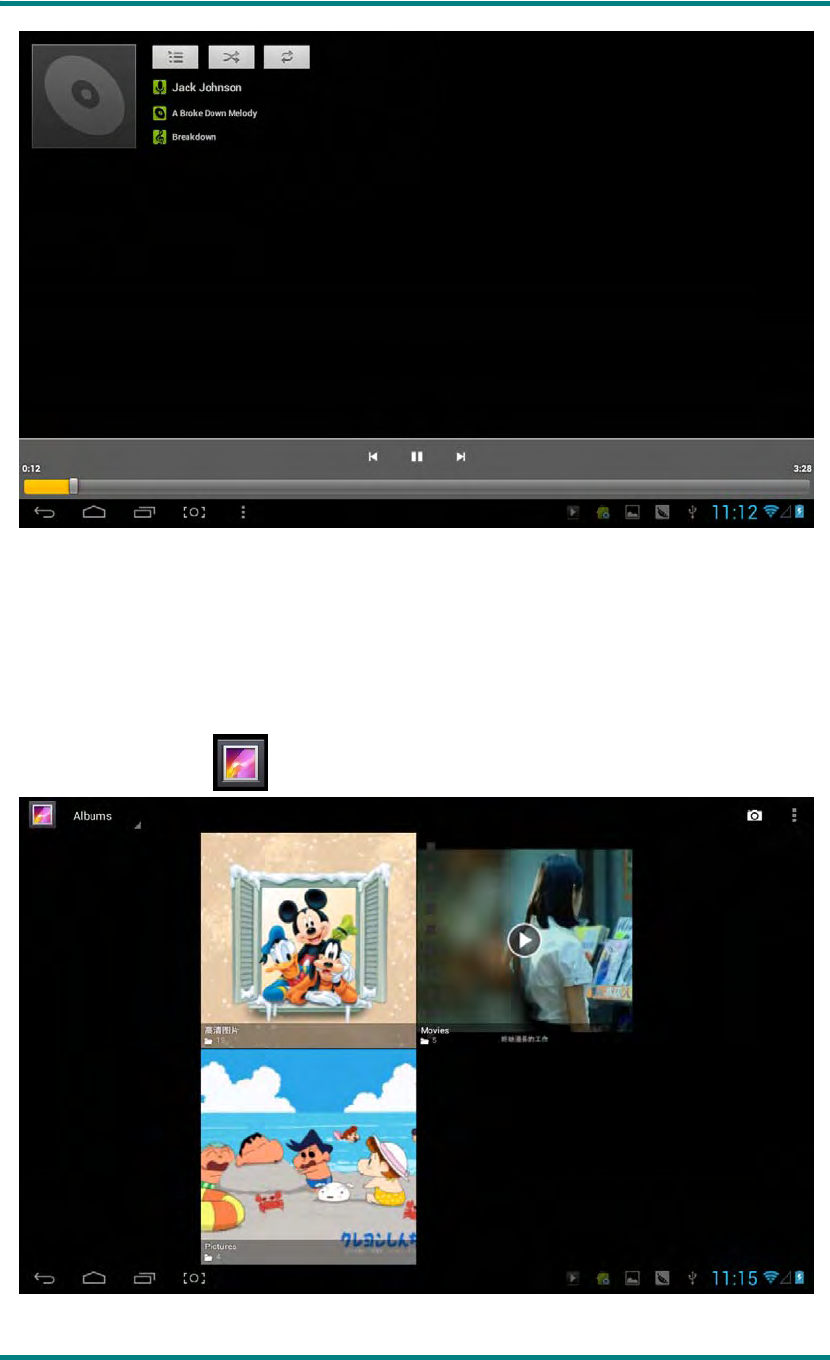The image size is (830, 1360).
Task: Click the green song note icon
Action: (158, 137)
